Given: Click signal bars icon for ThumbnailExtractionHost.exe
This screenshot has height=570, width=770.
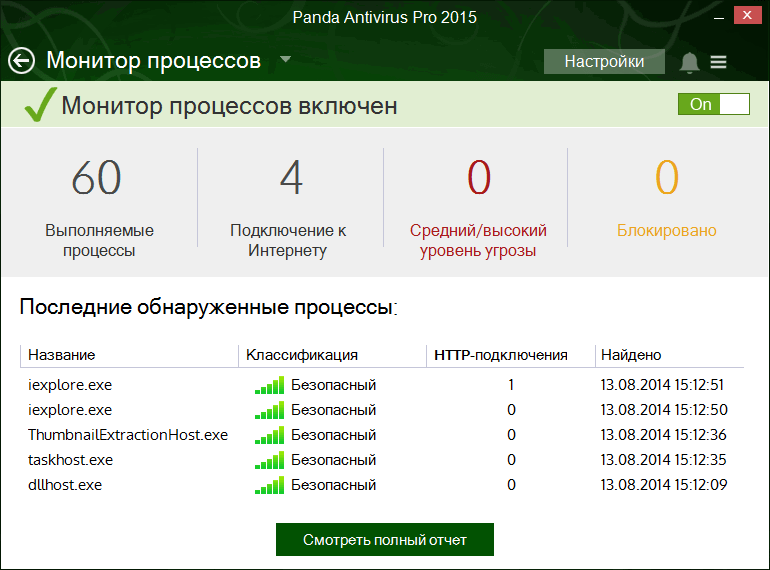Looking at the screenshot, I should click(x=269, y=435).
